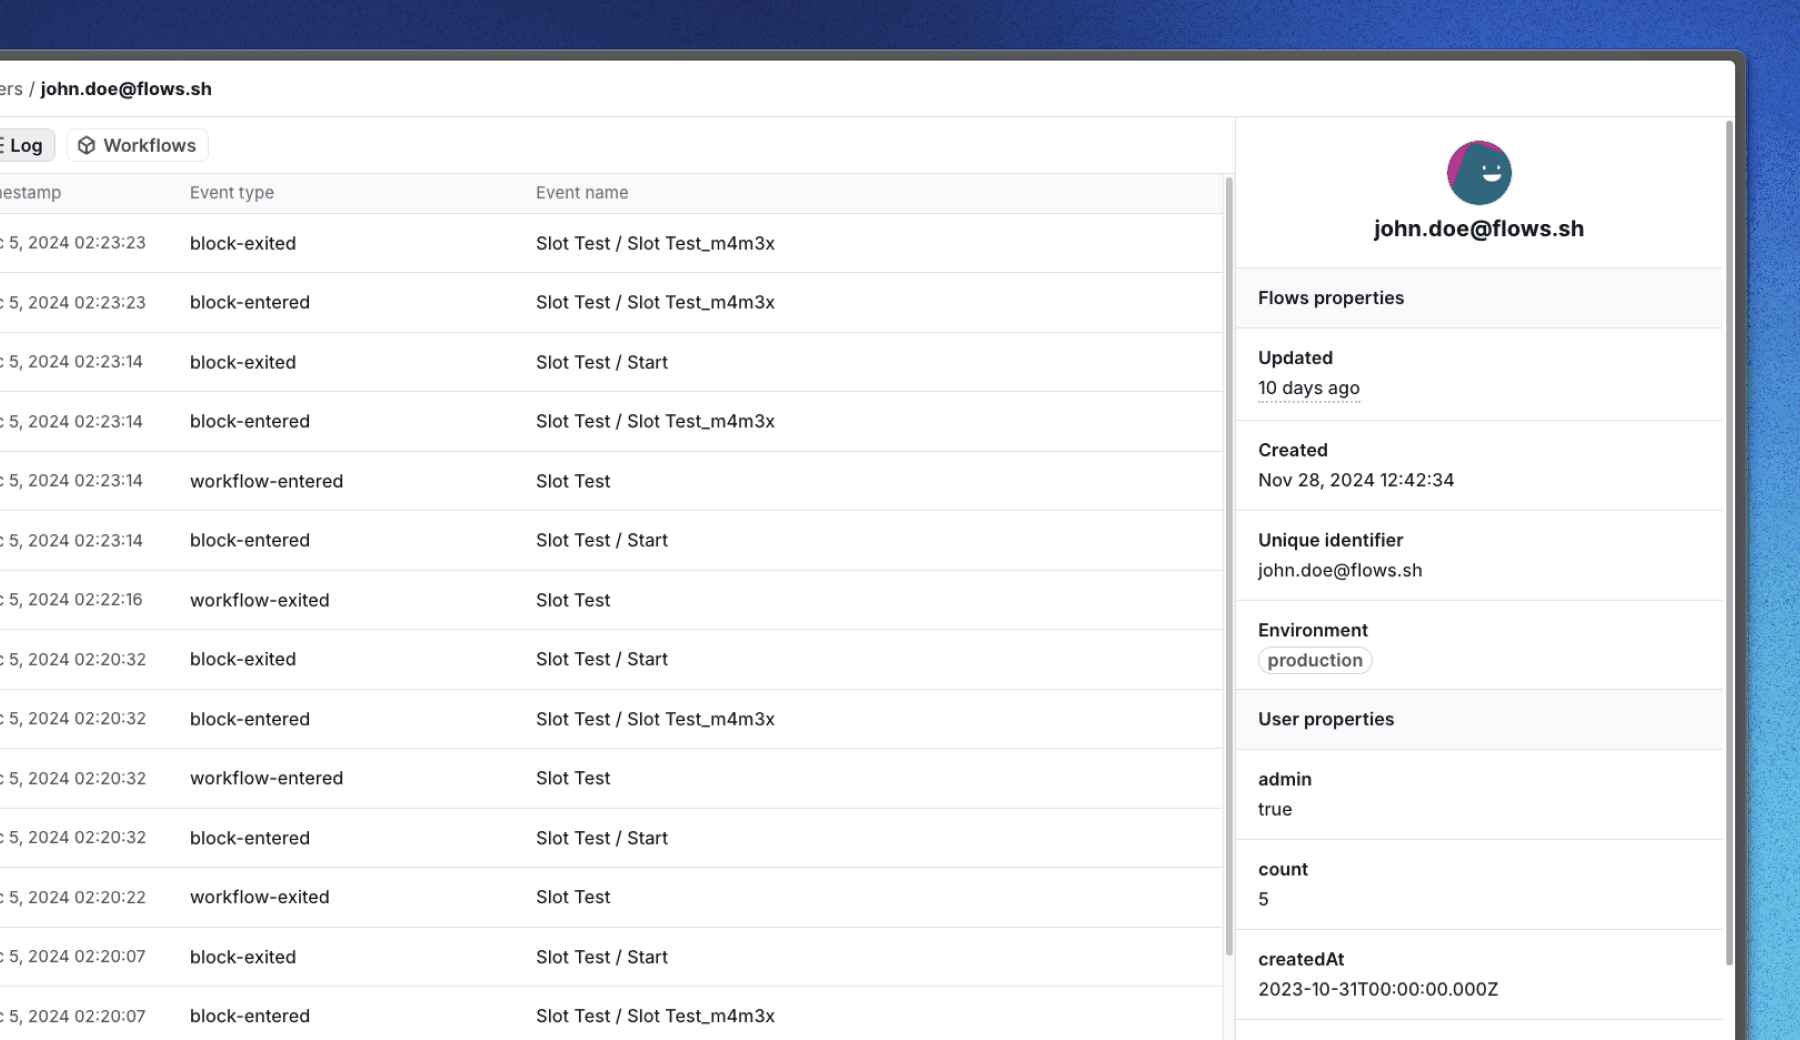Select the Log tab
Screen dimensions: 1800x1040
coord(27,144)
